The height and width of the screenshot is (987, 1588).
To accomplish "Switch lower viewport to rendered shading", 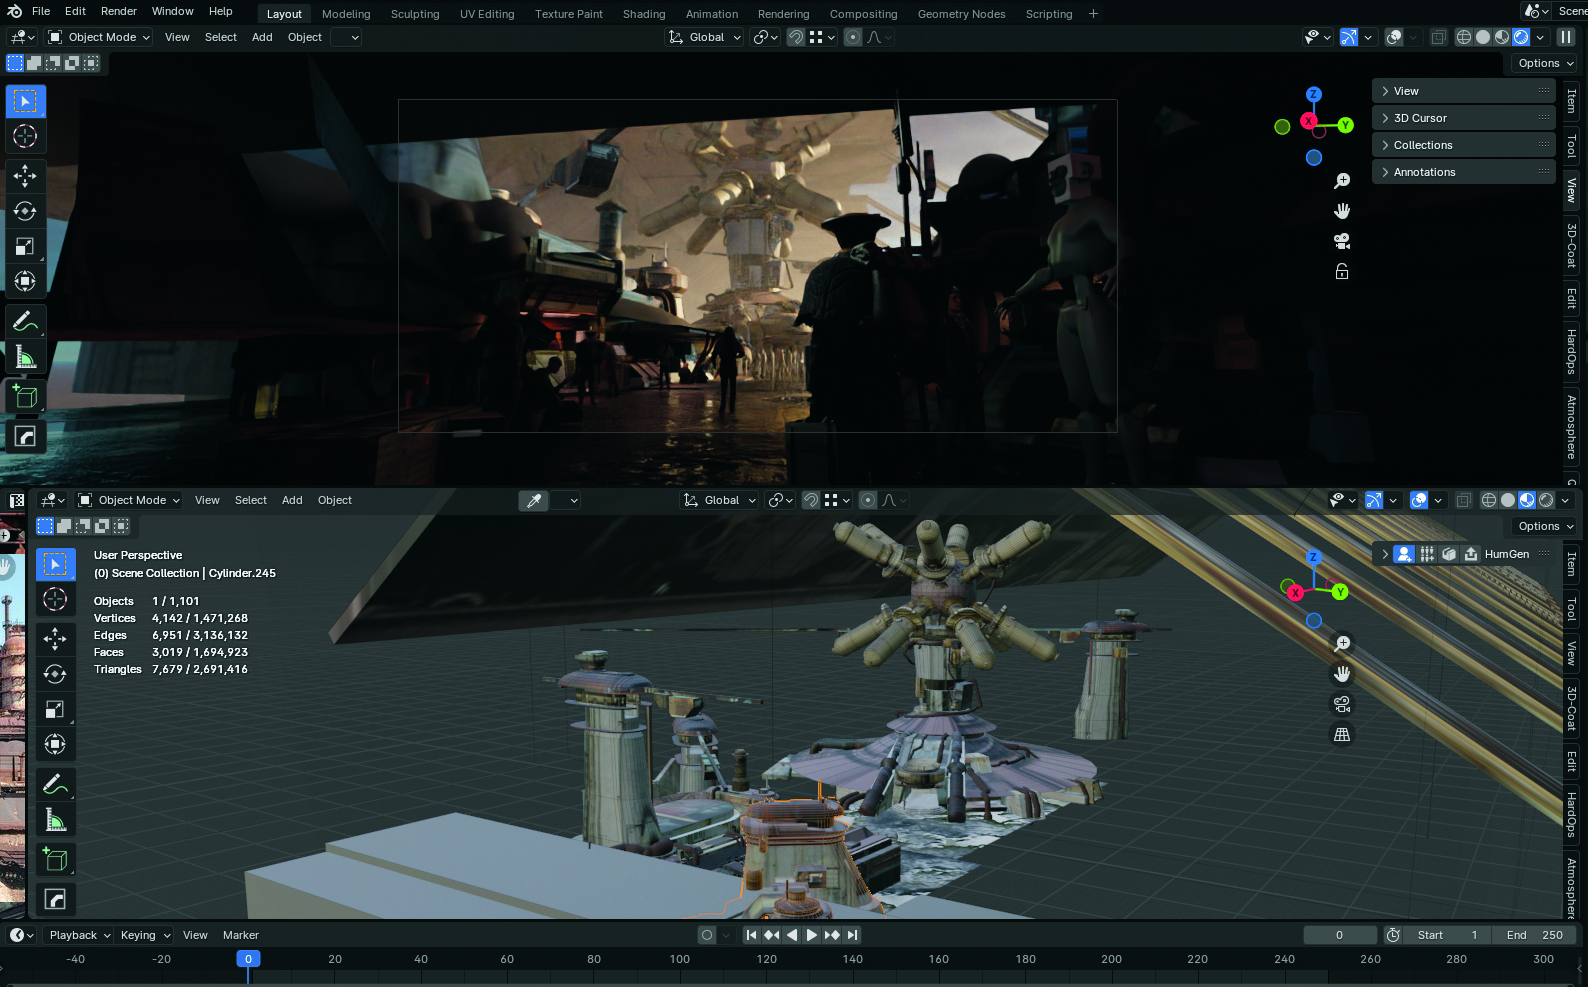I will tap(1546, 500).
